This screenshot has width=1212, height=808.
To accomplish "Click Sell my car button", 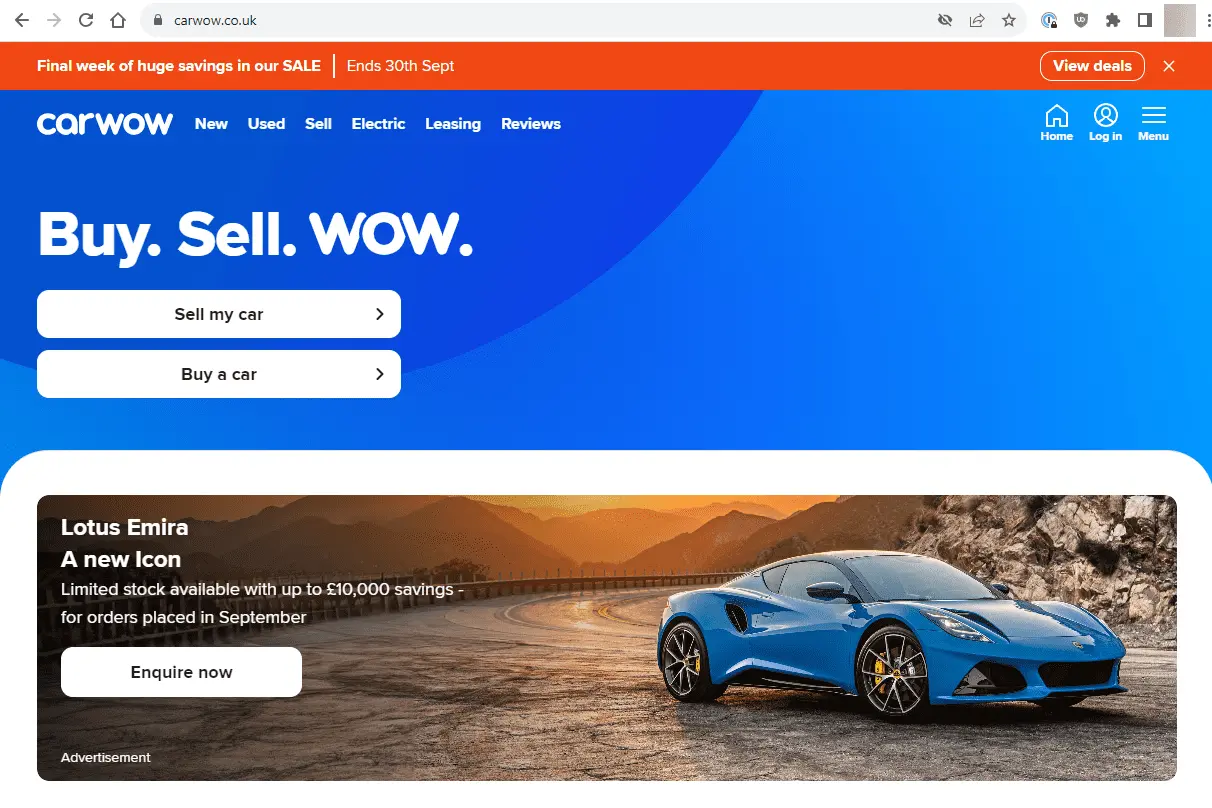I will pos(219,314).
